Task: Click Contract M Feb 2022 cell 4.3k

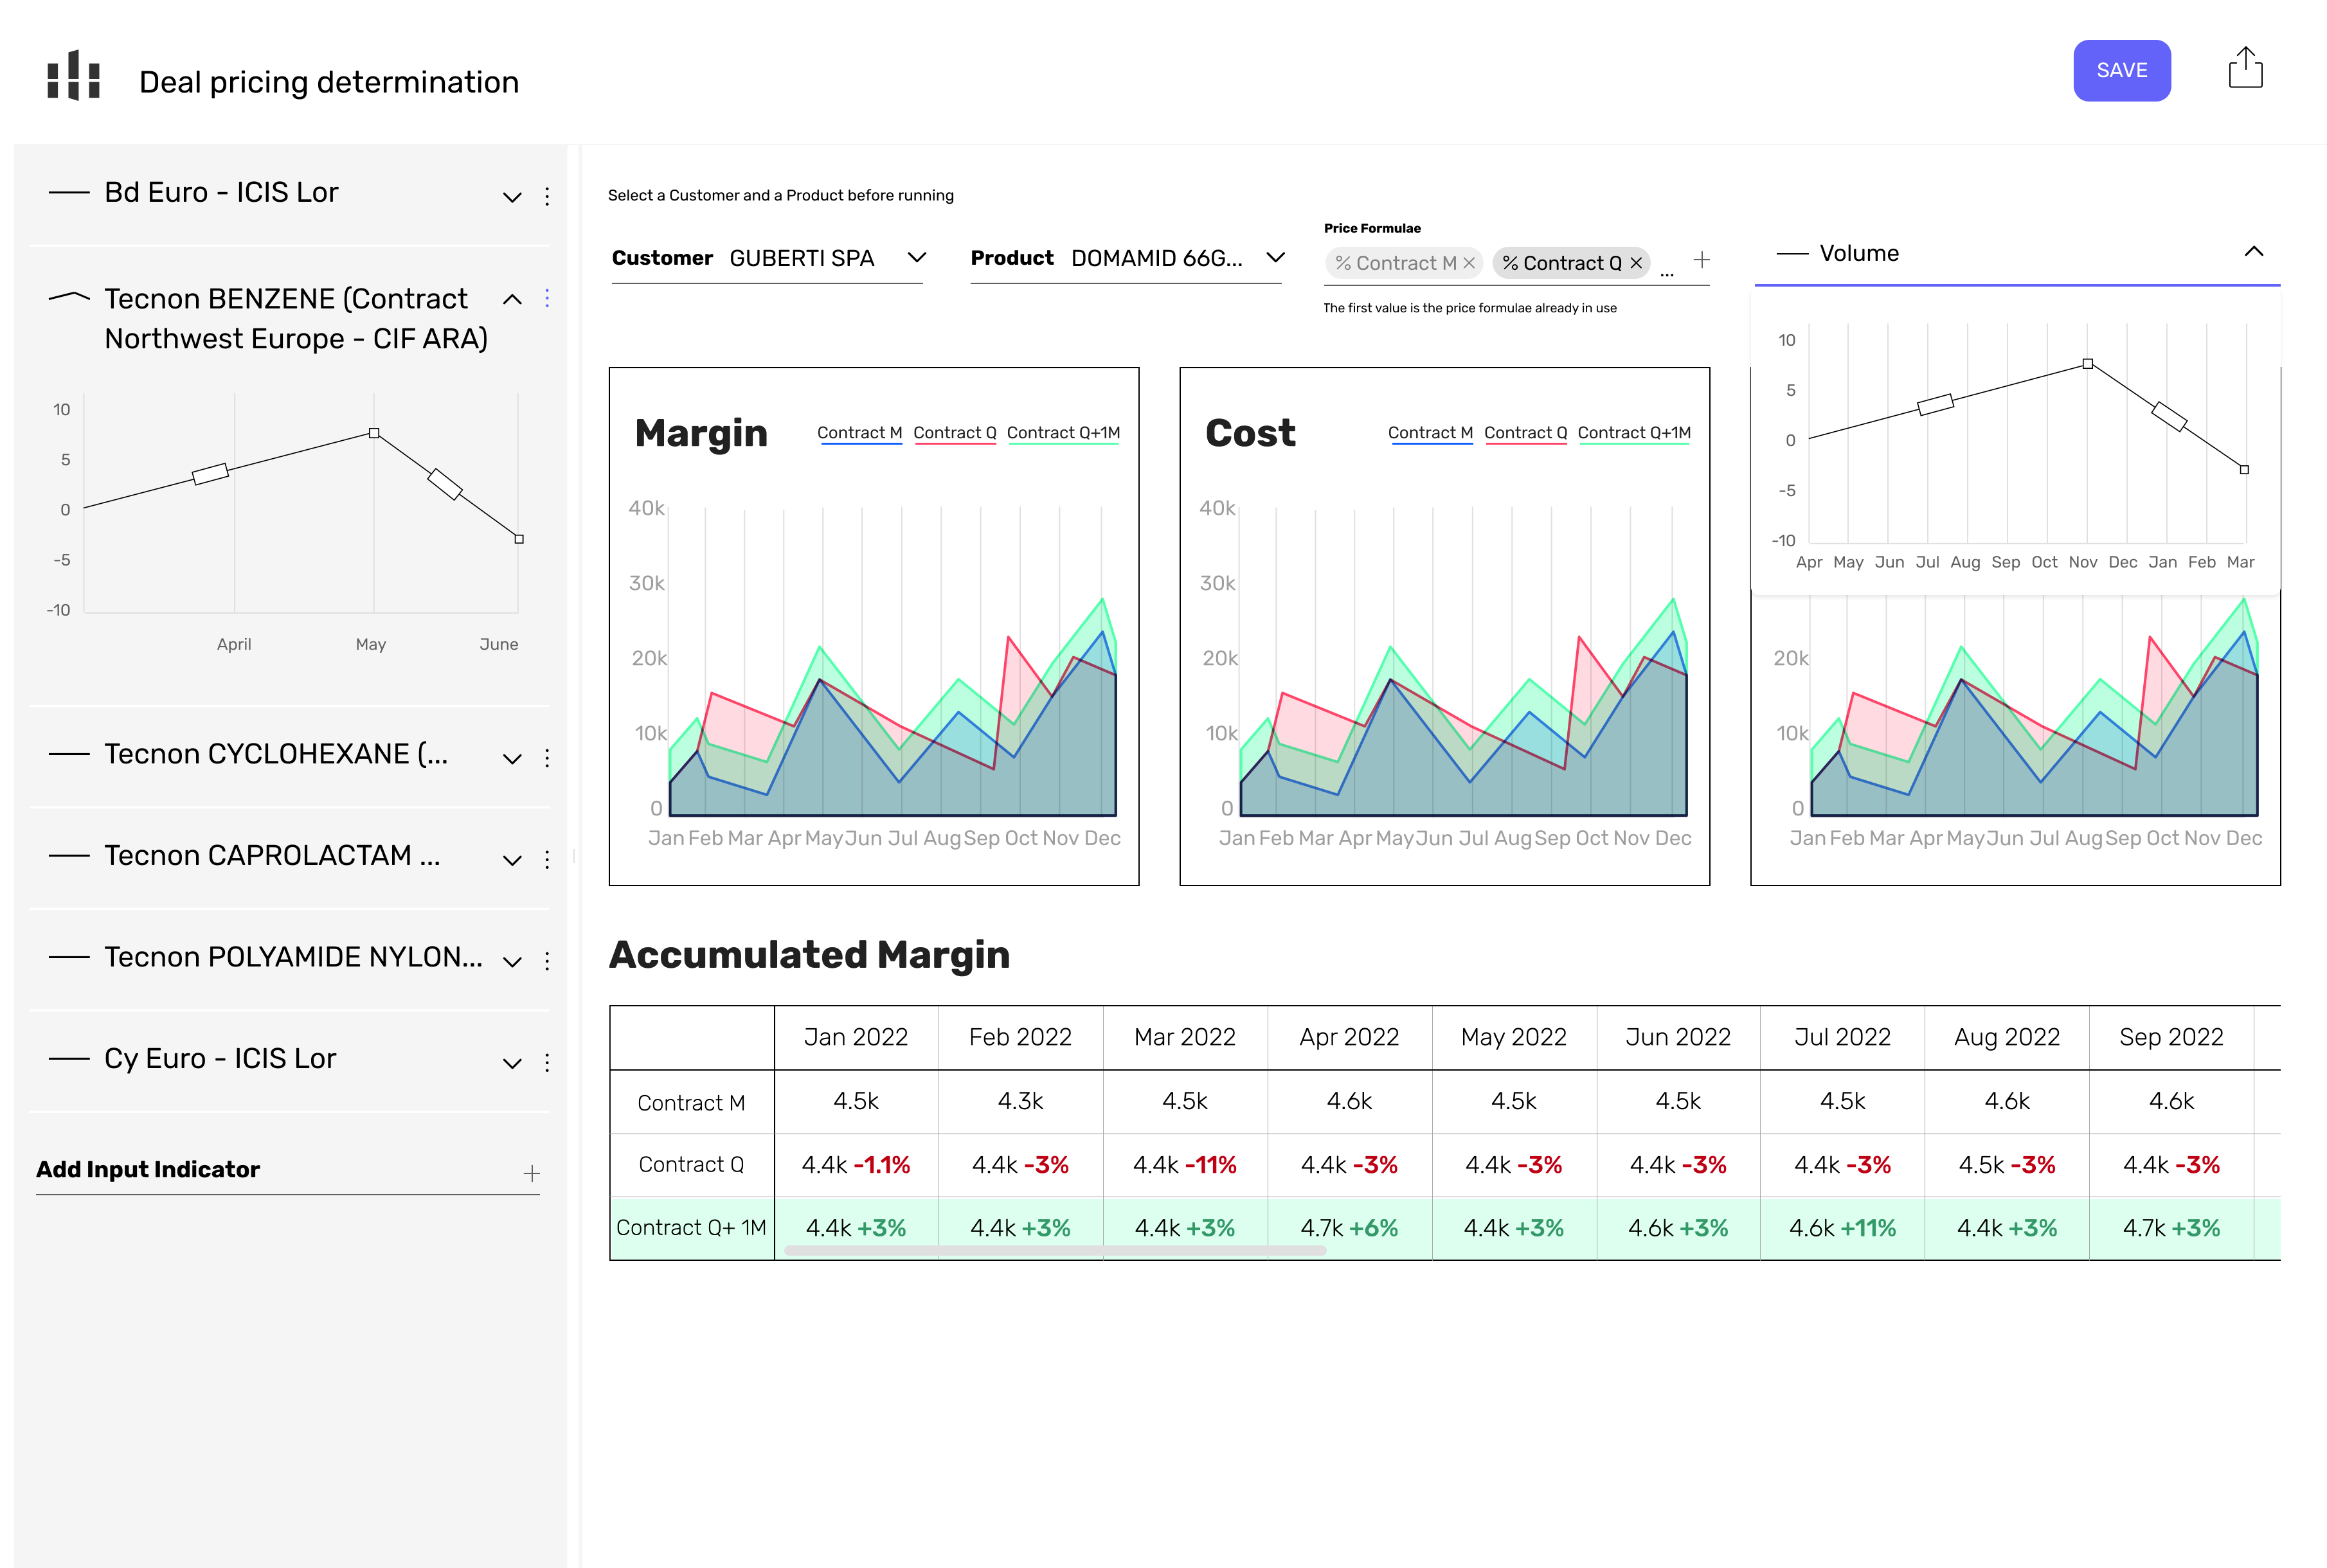Action: point(1020,1101)
